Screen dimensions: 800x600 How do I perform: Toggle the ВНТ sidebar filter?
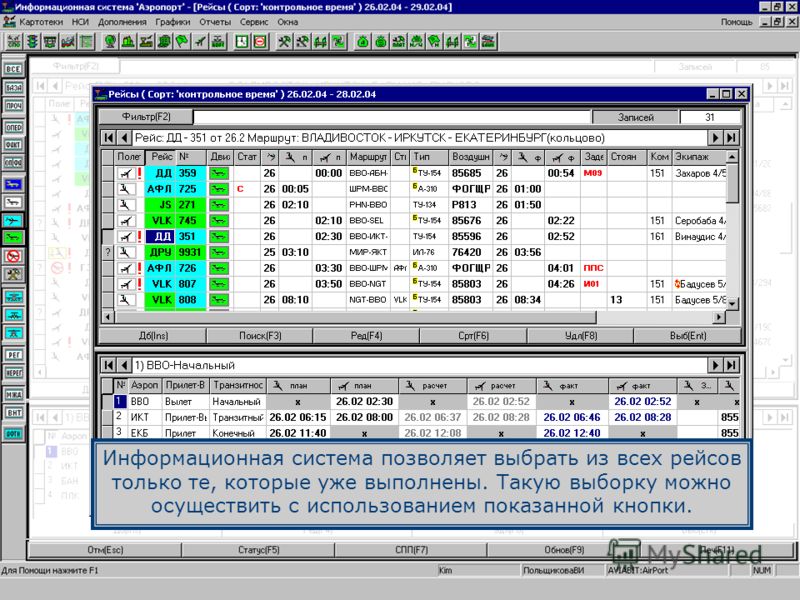pyautogui.click(x=13, y=413)
